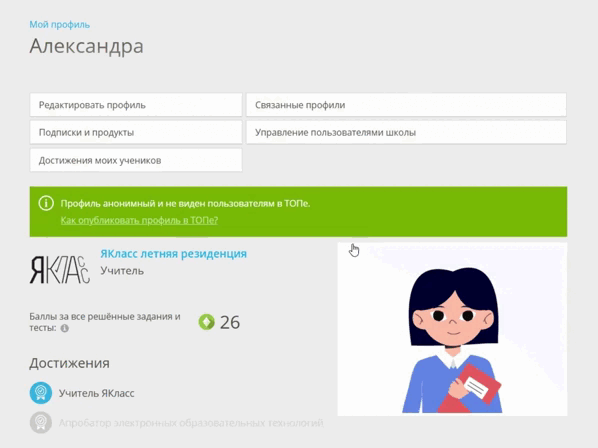The height and width of the screenshot is (448, 598).
Task: Click label Баллы за все решённые задания
Action: tap(105, 322)
